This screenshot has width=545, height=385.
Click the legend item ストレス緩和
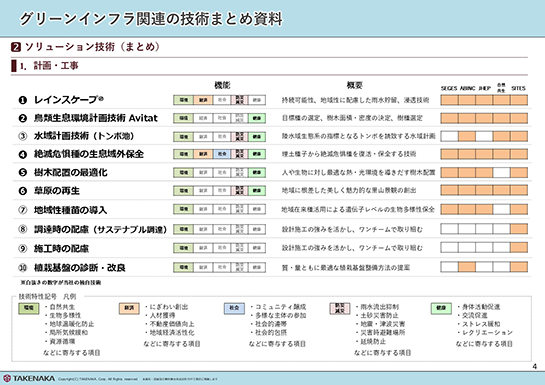click(481, 324)
